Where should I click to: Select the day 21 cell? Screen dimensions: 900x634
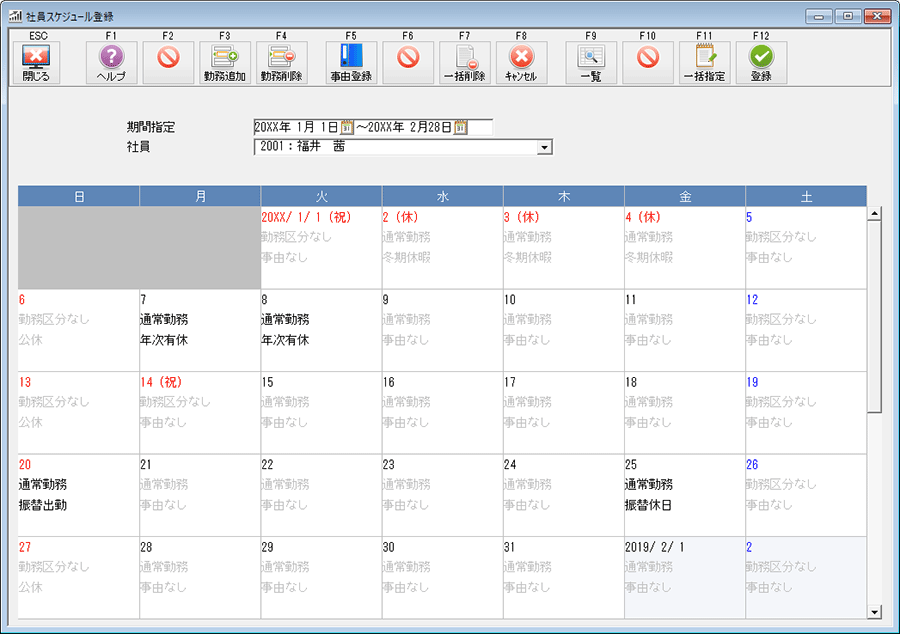pyautogui.click(x=200, y=496)
